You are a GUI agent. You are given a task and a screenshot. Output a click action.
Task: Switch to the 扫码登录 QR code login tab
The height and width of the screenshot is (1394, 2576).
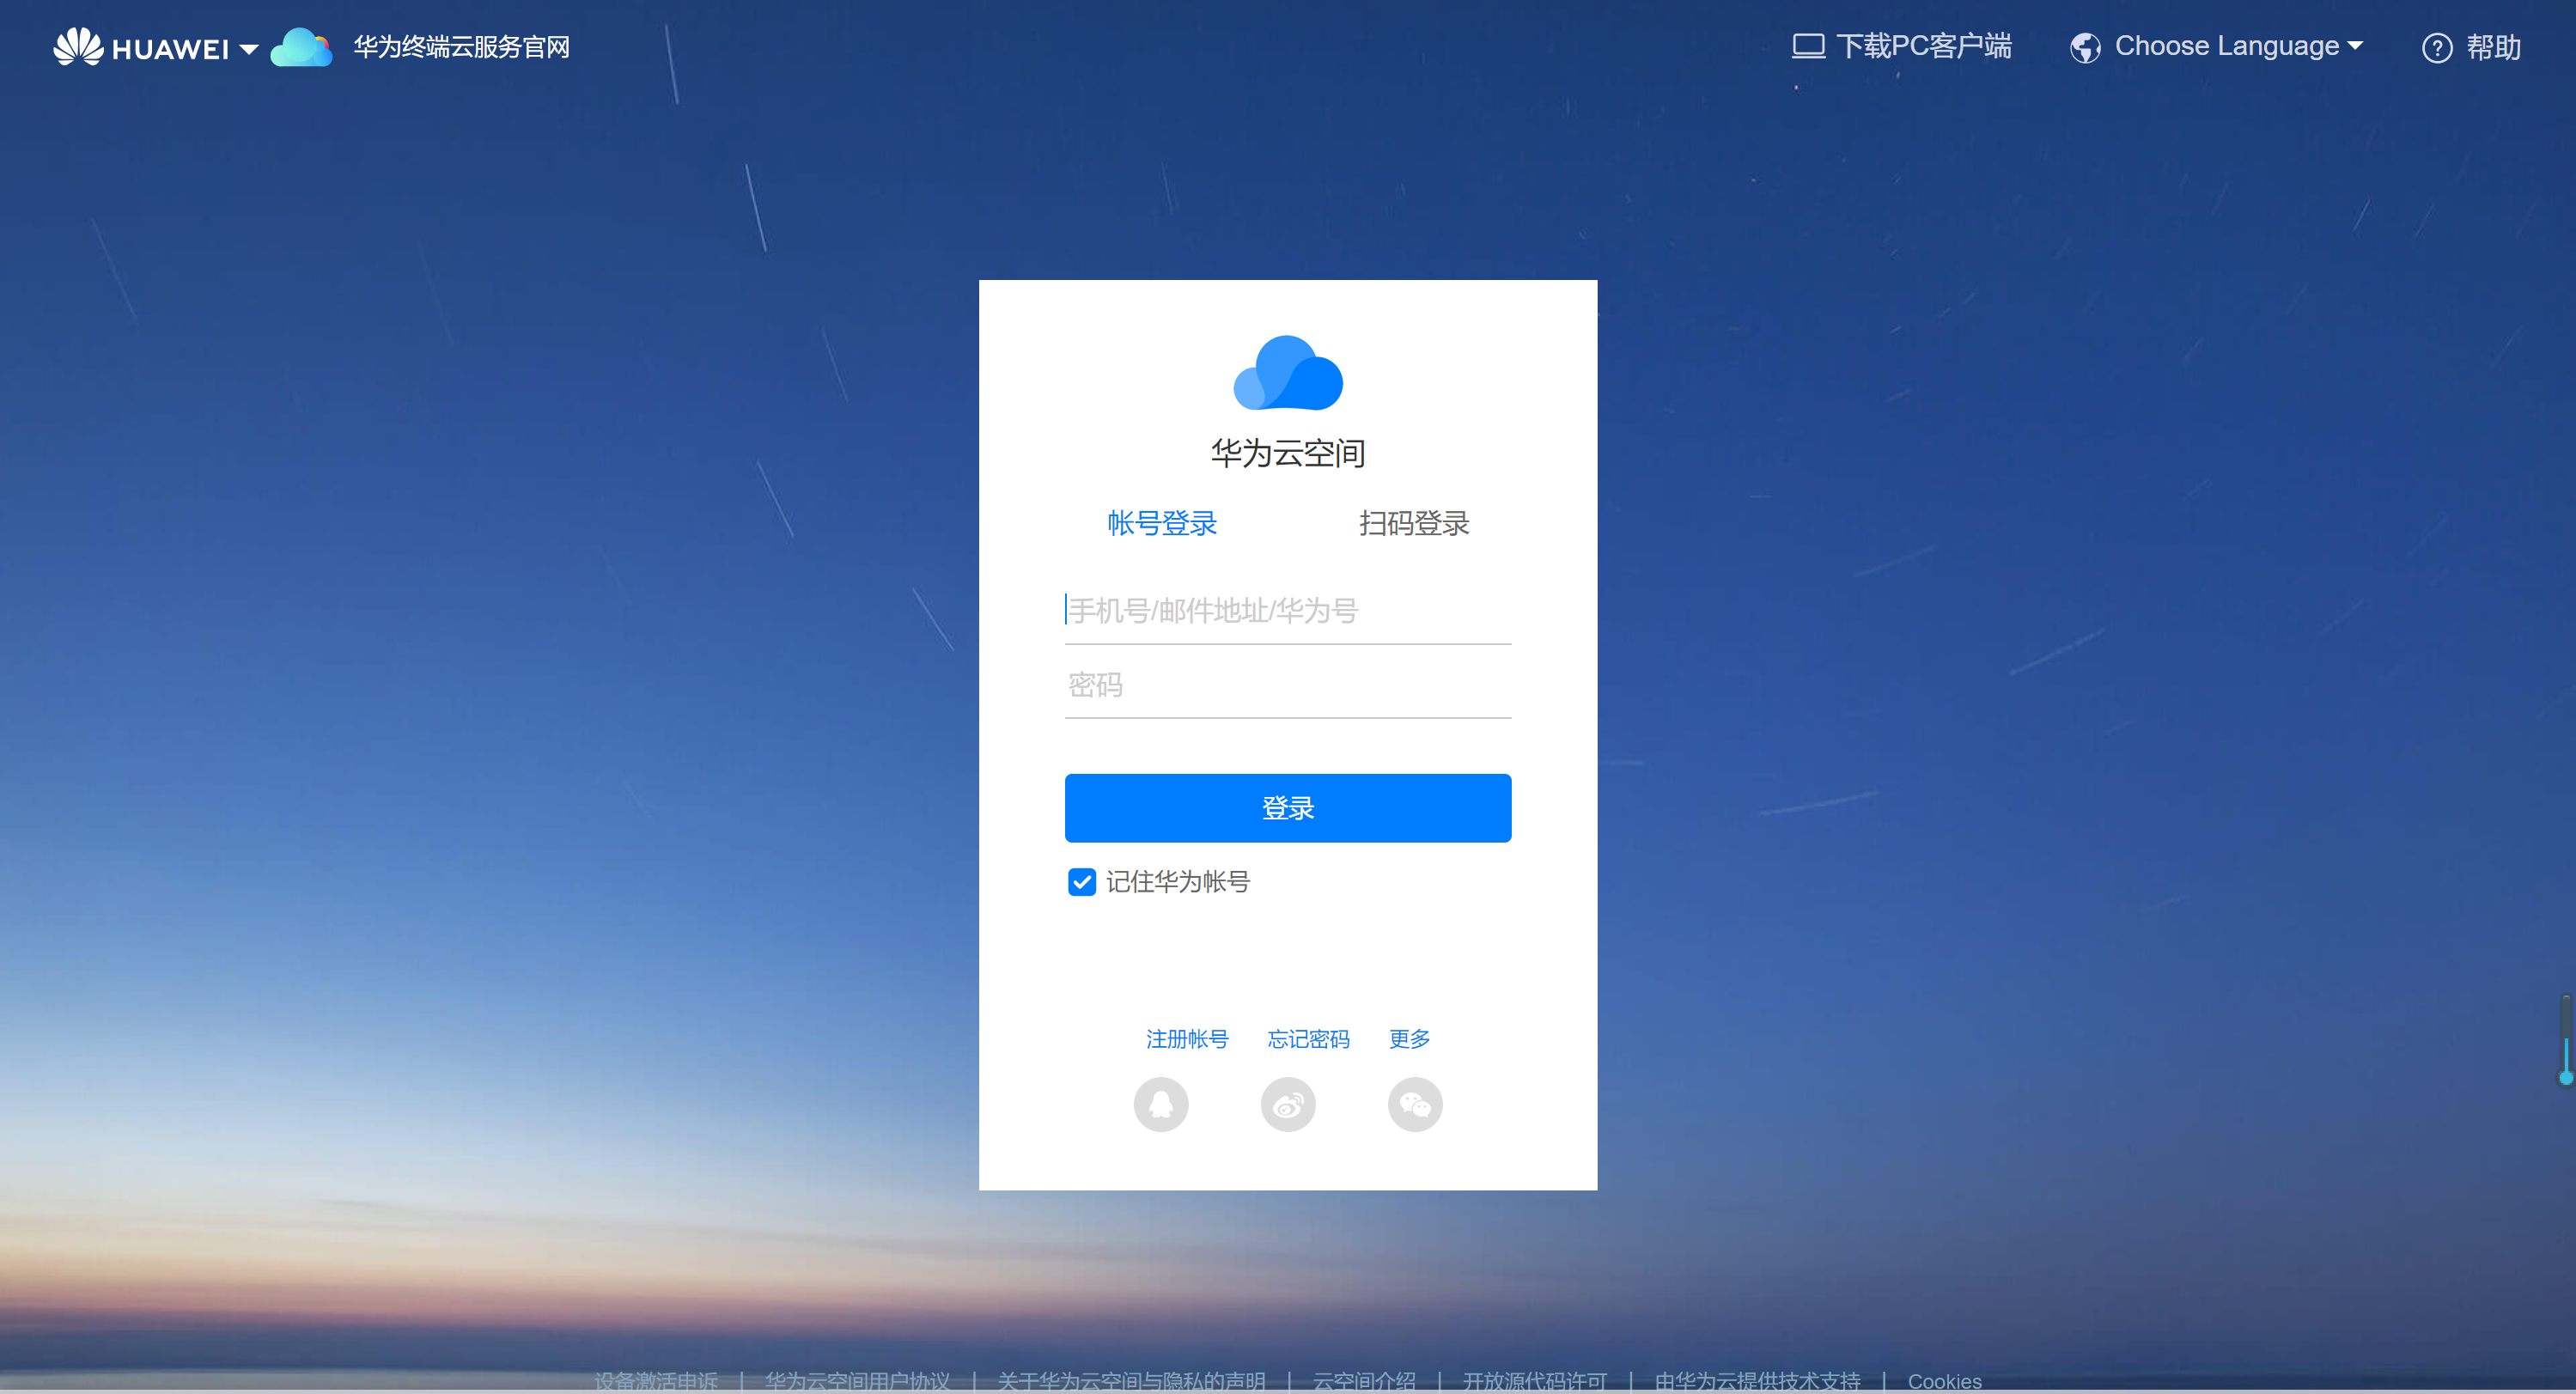coord(1417,524)
